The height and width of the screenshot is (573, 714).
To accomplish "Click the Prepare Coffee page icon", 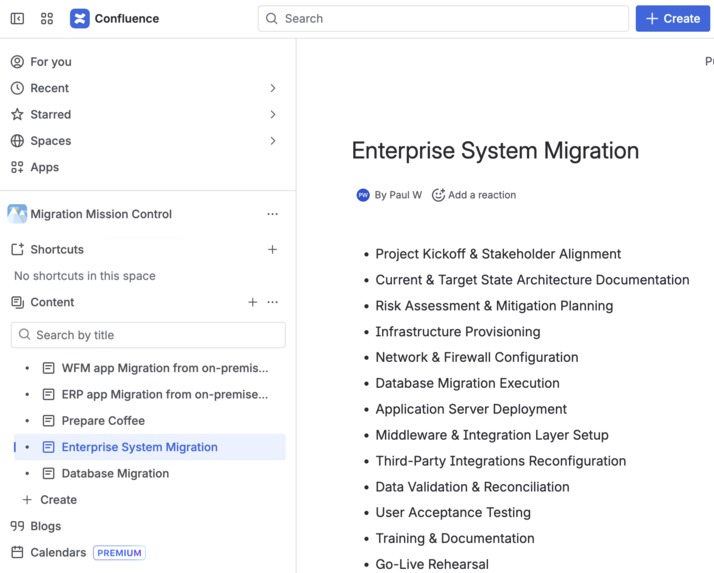I will click(48, 421).
